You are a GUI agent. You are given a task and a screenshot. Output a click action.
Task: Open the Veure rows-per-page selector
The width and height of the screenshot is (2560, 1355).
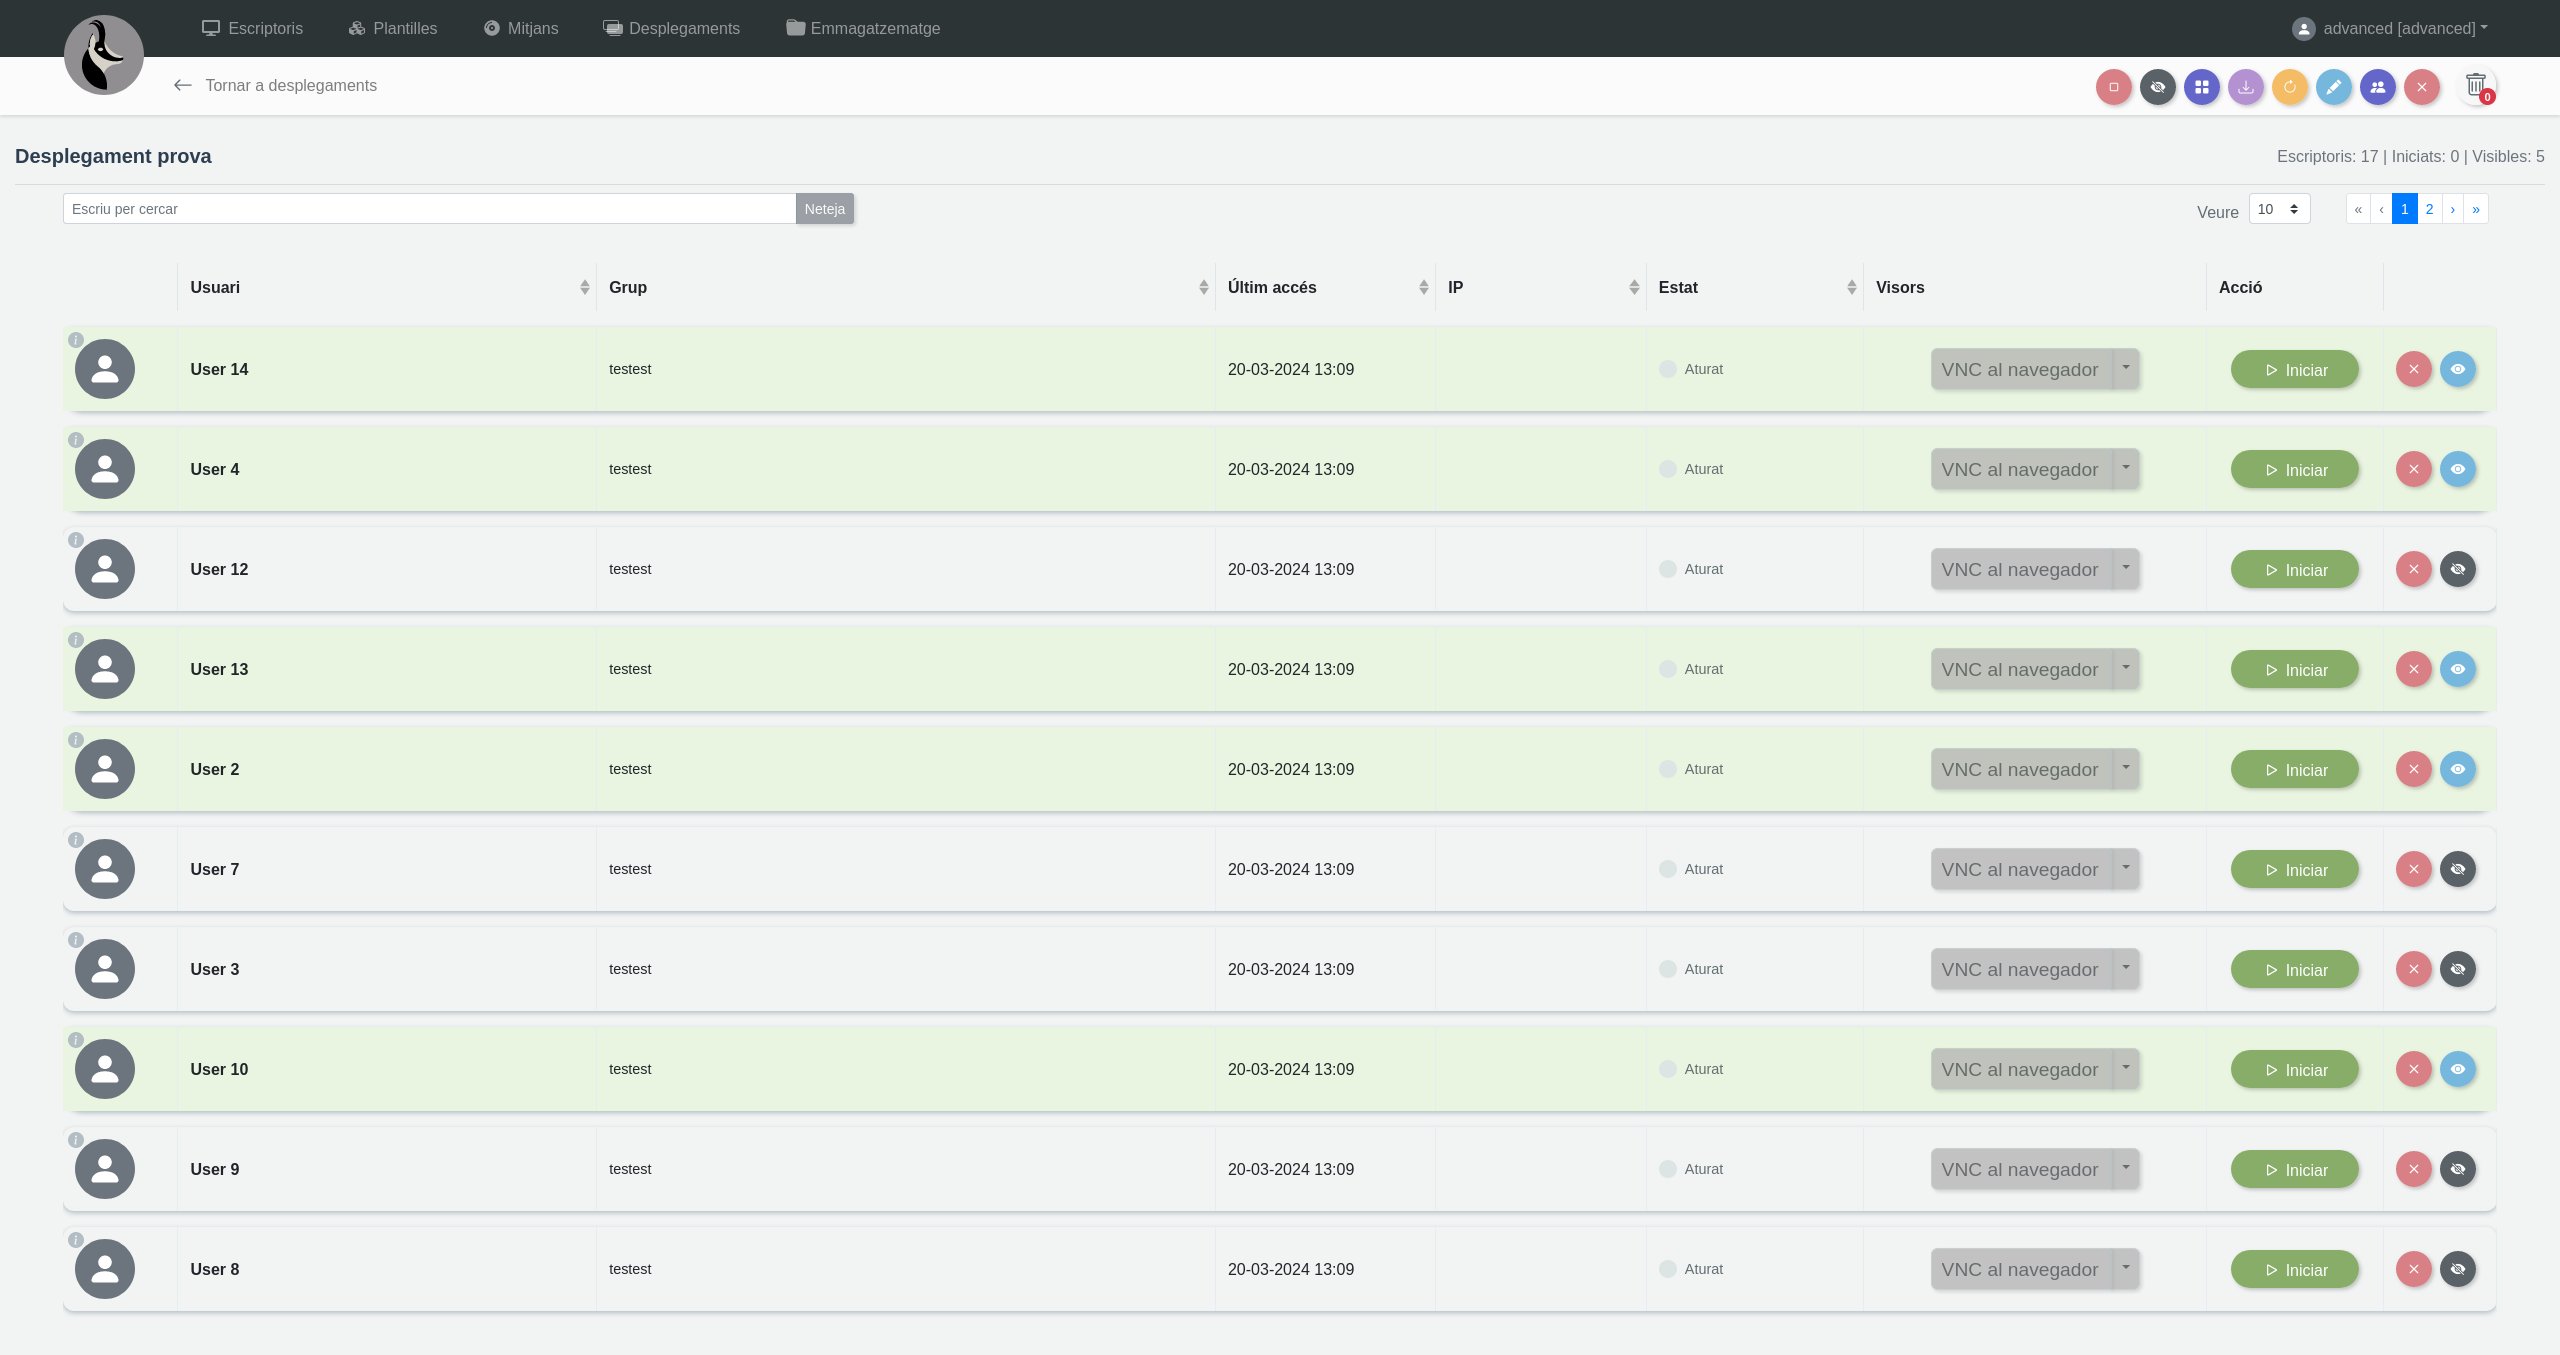(x=2279, y=209)
